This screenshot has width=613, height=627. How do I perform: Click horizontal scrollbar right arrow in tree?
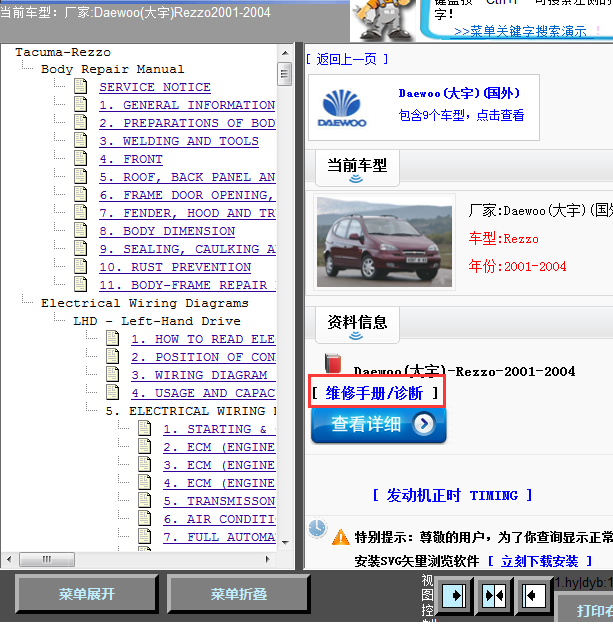pos(268,559)
